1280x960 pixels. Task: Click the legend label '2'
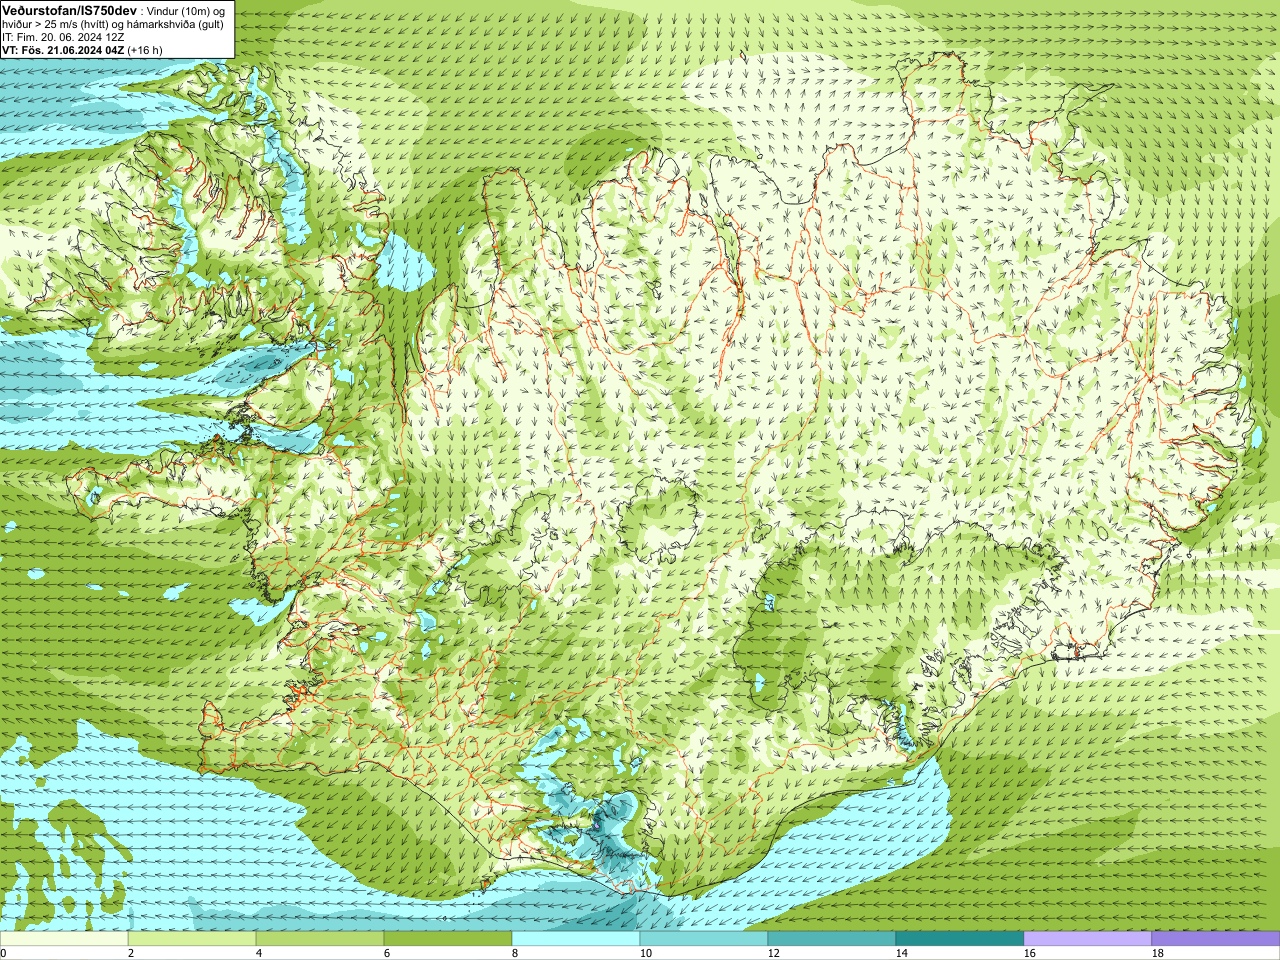pos(131,953)
